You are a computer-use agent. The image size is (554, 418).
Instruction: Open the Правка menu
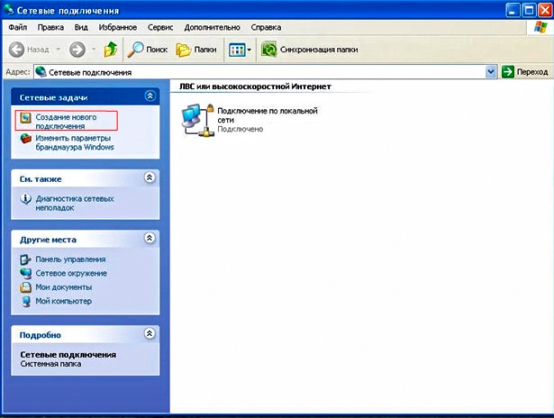51,27
